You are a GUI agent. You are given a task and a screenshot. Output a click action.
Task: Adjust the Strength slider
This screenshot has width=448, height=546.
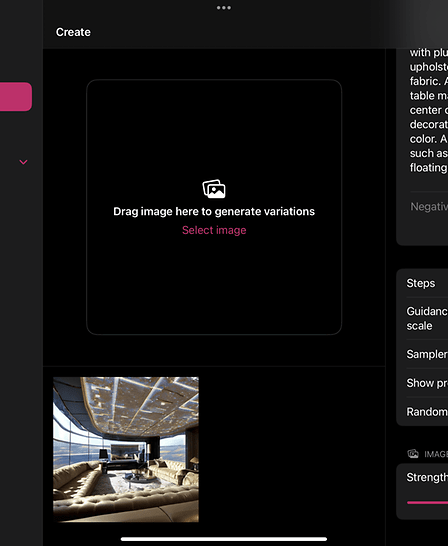pyautogui.click(x=427, y=502)
